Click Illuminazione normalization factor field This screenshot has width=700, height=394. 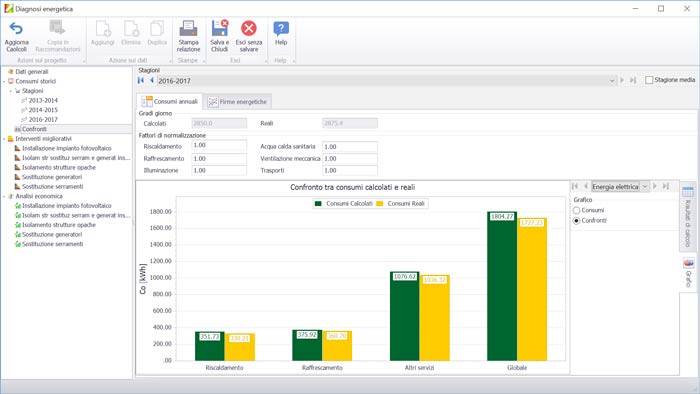[219, 170]
